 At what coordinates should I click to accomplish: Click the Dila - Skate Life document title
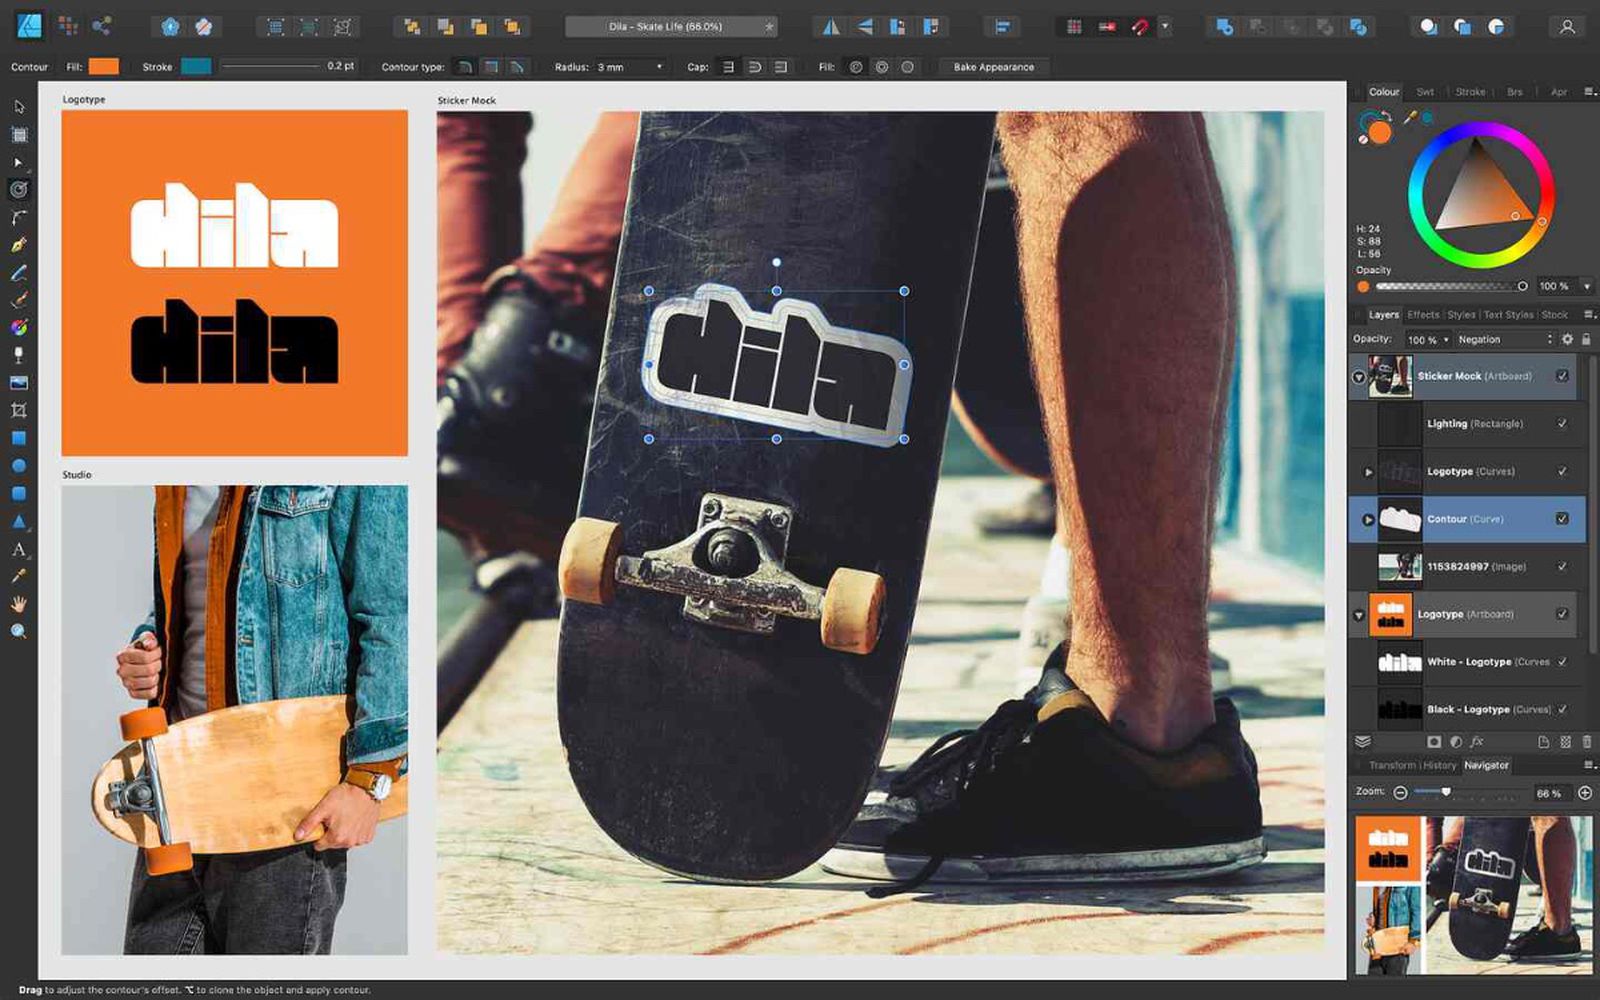(x=665, y=27)
